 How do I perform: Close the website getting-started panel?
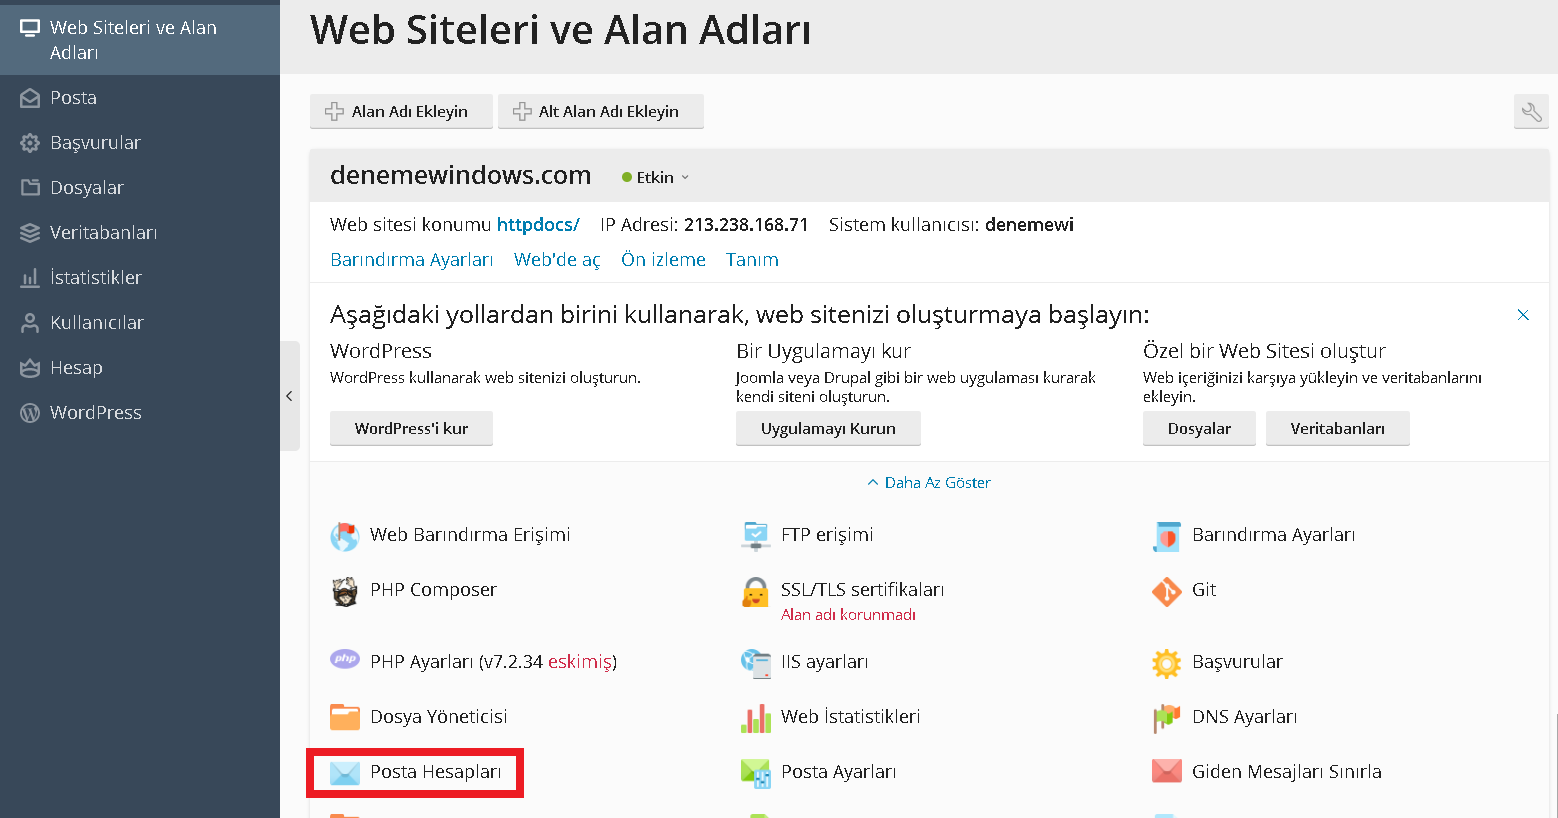point(1523,315)
